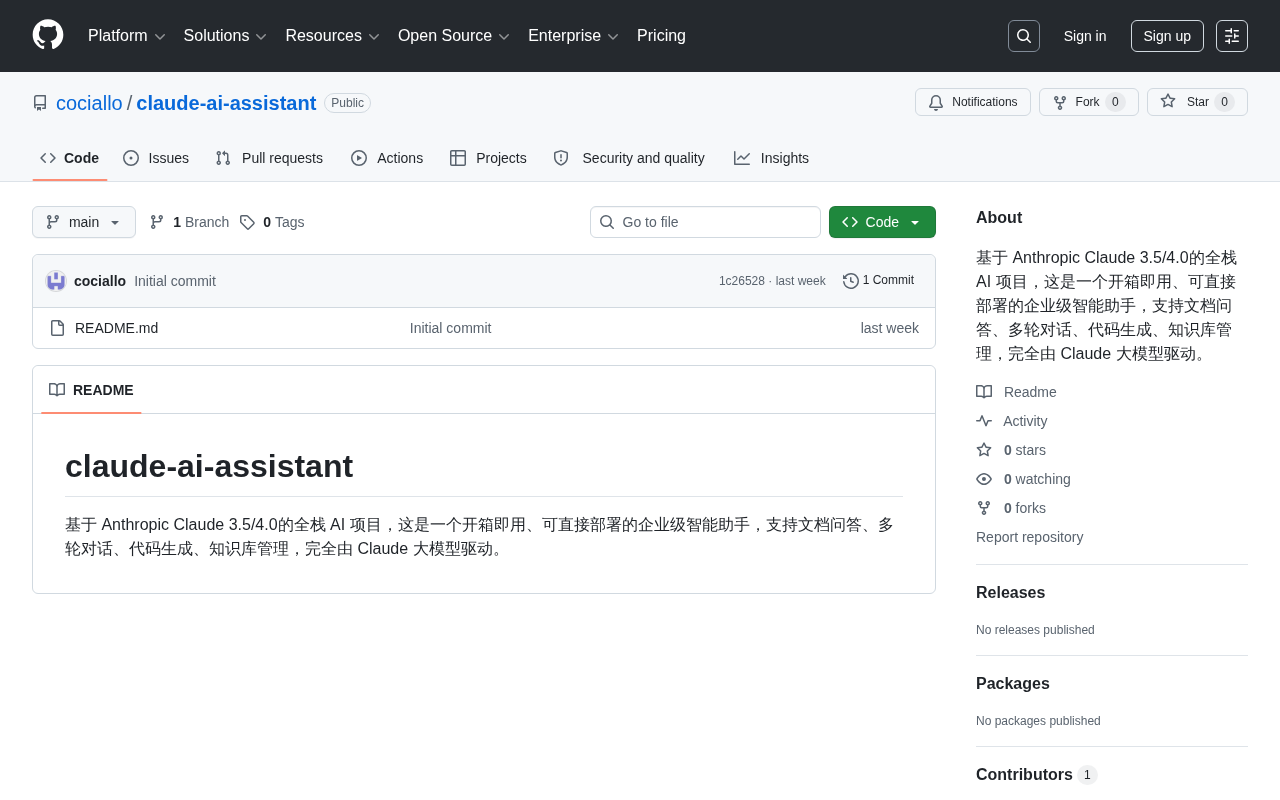
Task: Click the pulse icon beside Activity
Action: point(984,421)
